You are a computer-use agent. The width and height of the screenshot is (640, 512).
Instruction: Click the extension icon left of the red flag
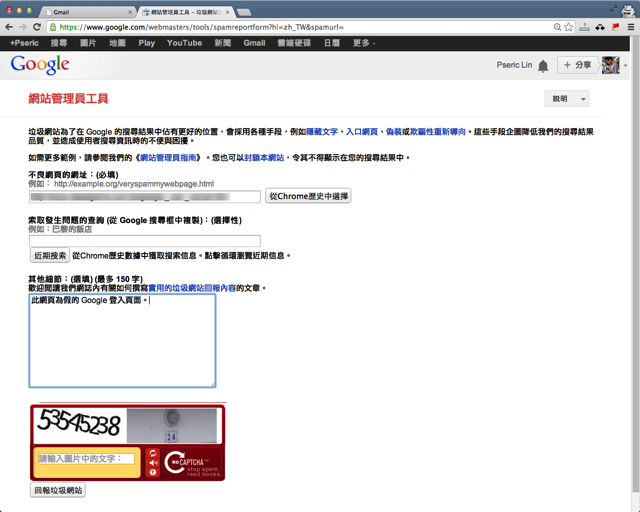pos(600,27)
